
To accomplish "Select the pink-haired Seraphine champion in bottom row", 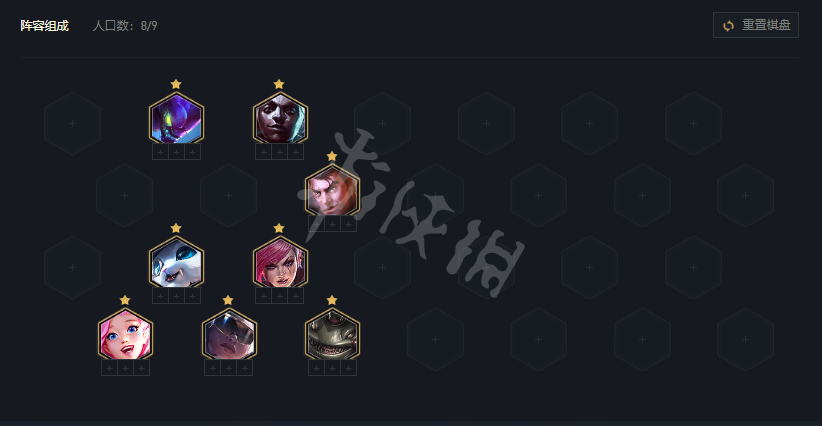I will pos(125,334).
